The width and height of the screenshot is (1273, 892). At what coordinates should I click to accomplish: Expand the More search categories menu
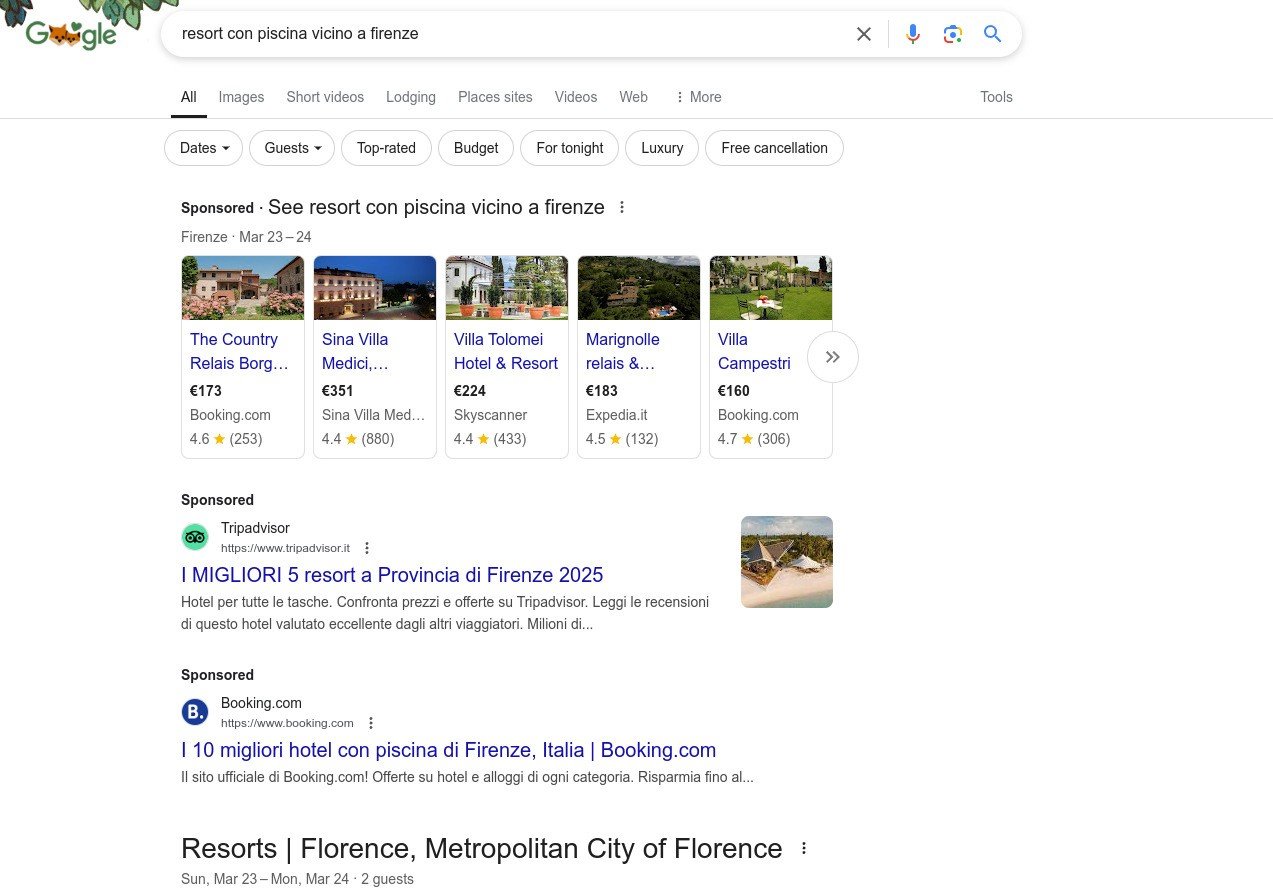pos(698,97)
